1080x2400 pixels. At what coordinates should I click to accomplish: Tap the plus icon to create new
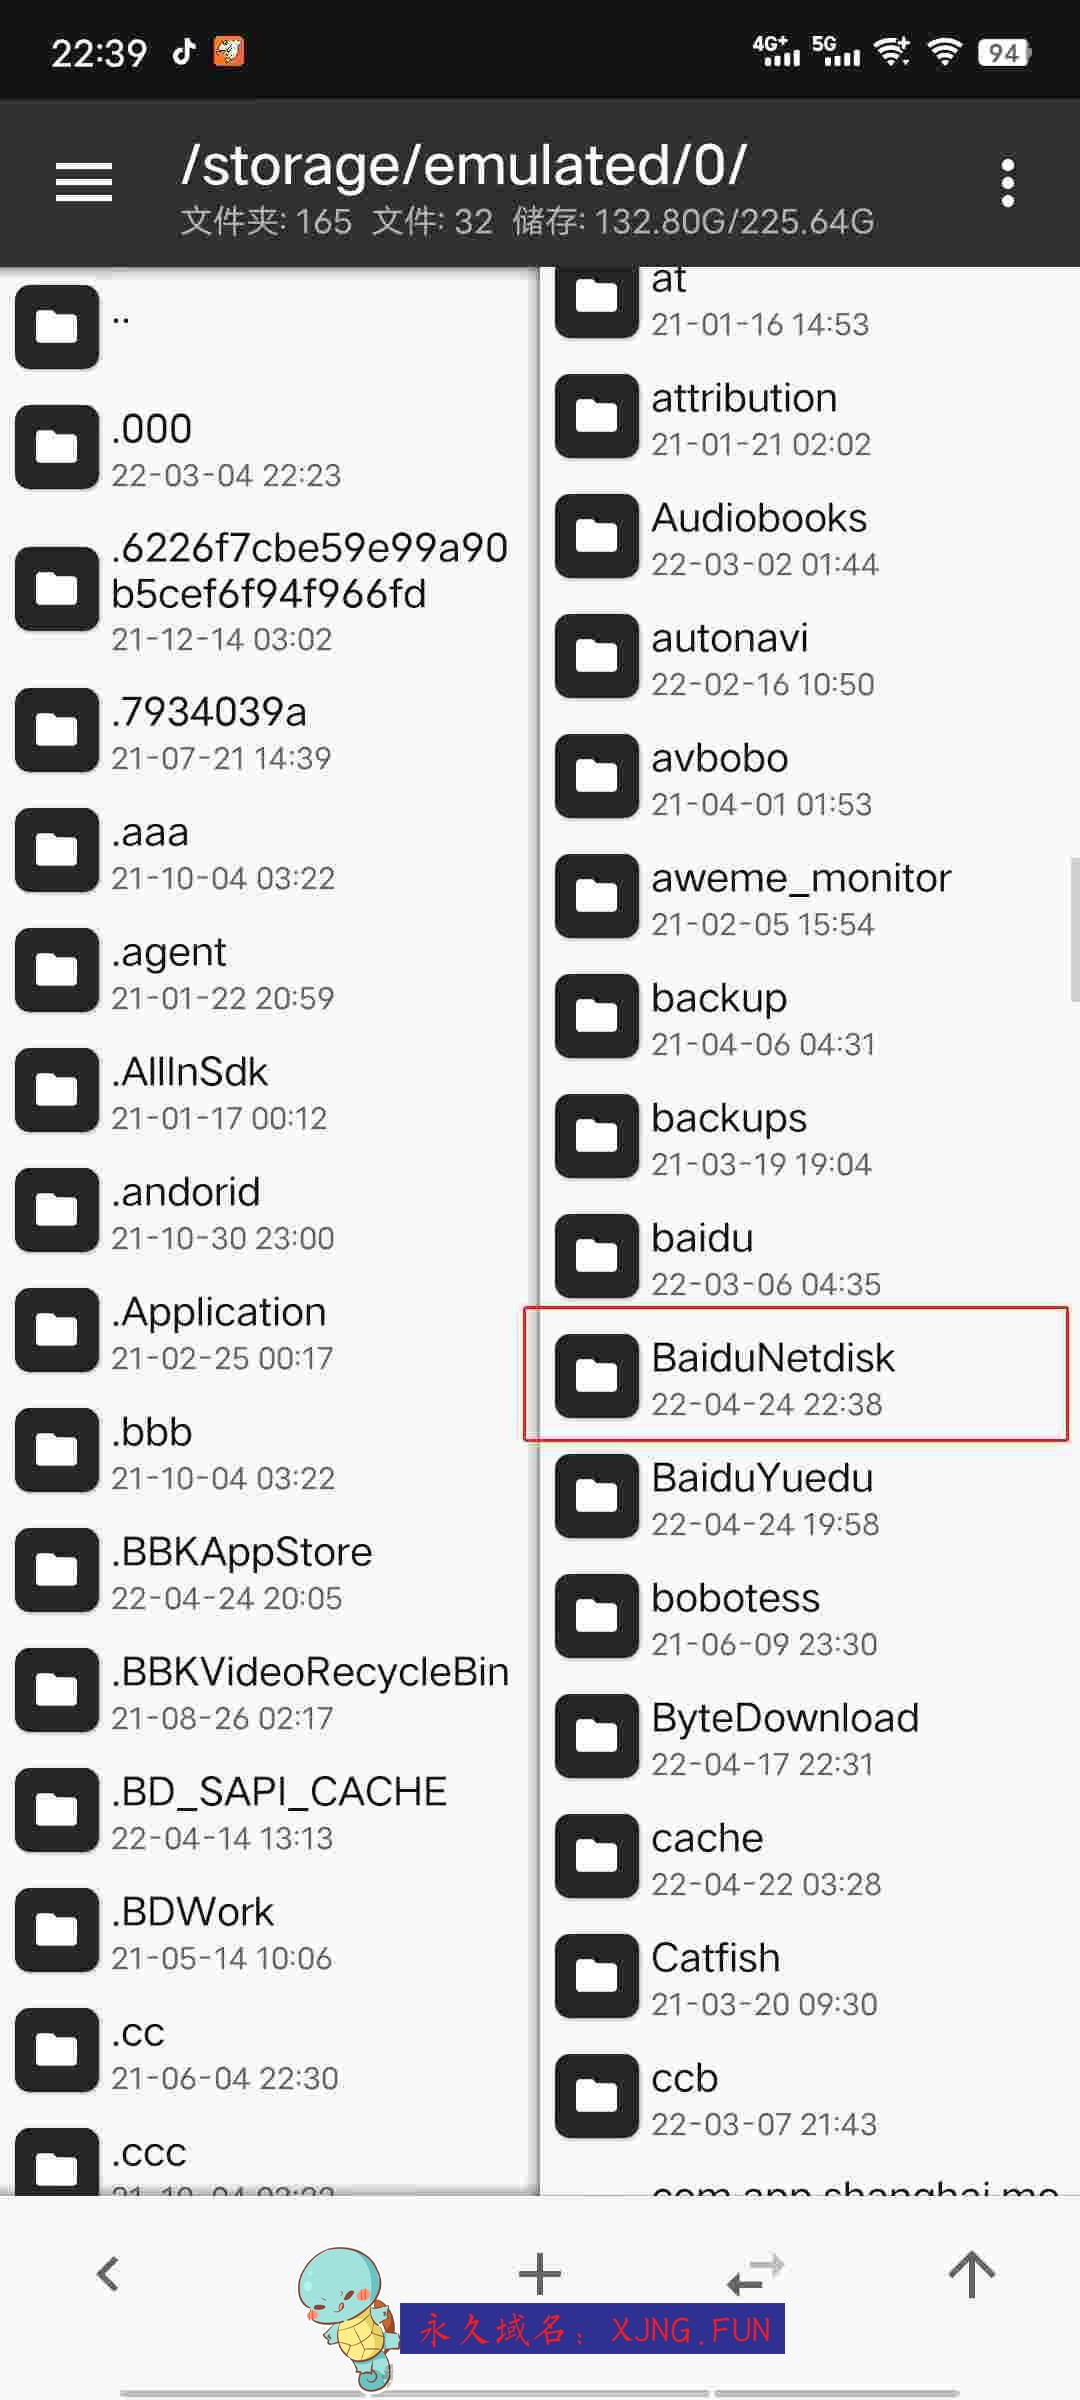[x=540, y=2273]
